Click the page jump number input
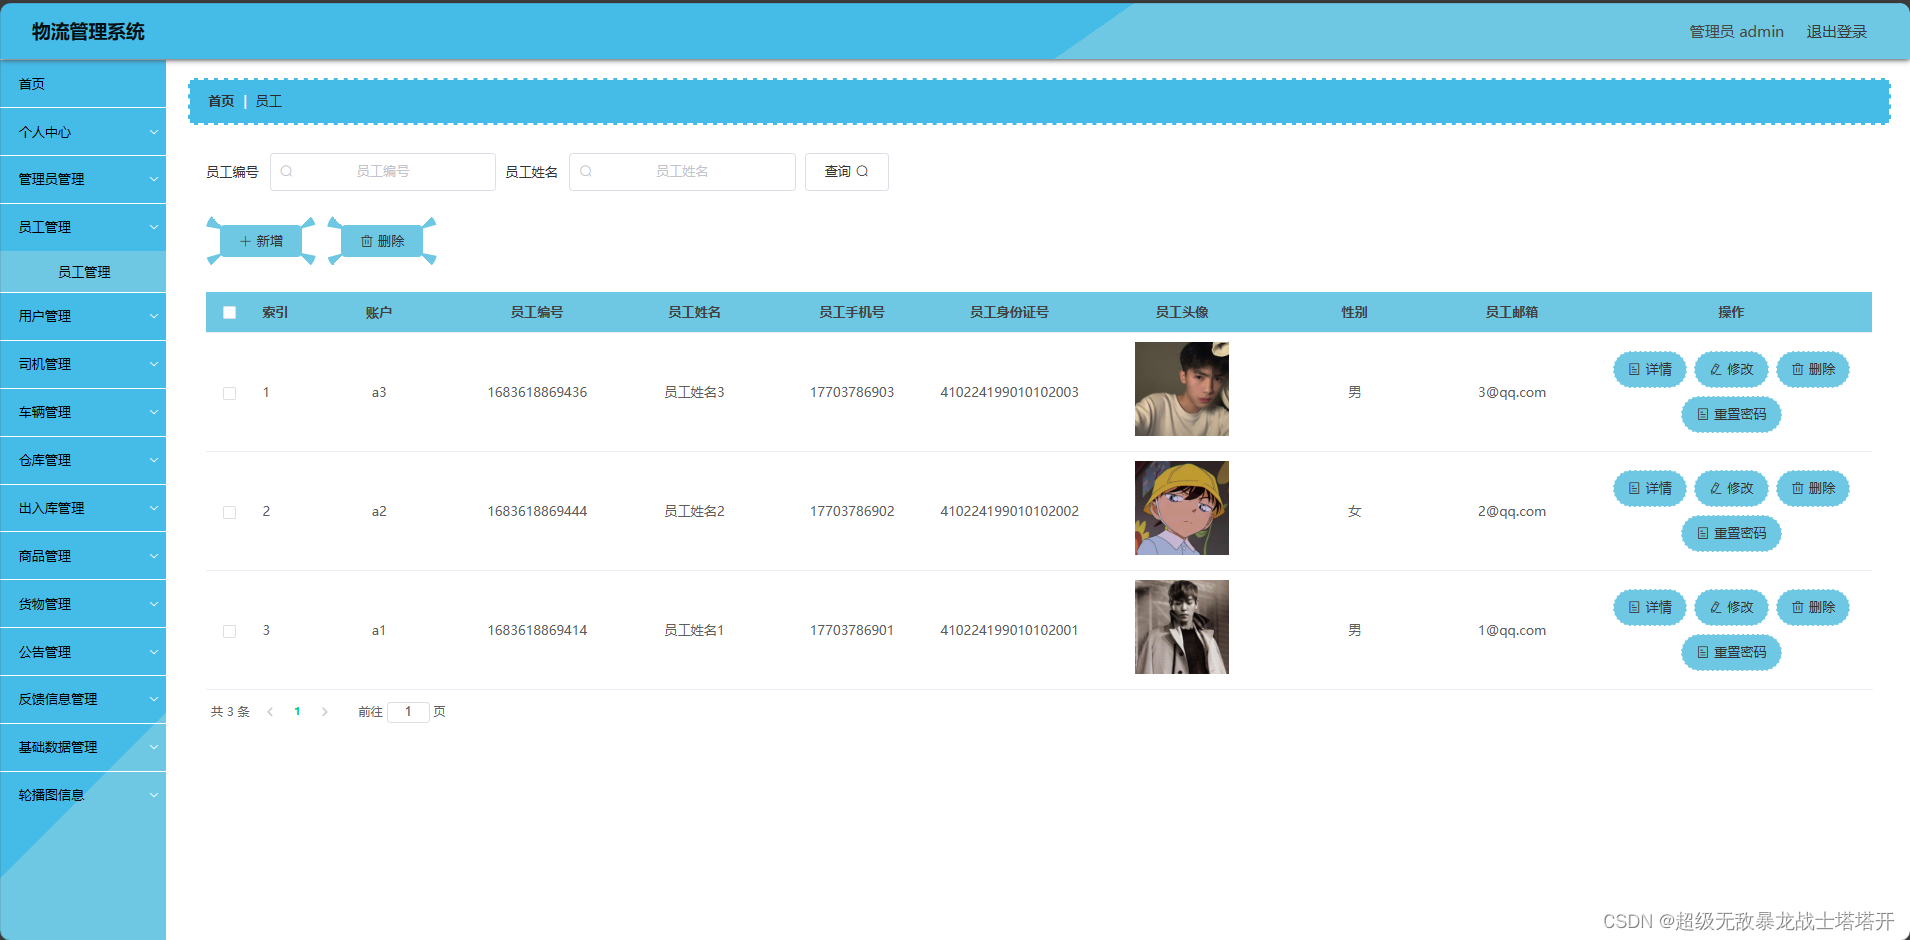This screenshot has width=1910, height=940. pos(408,712)
